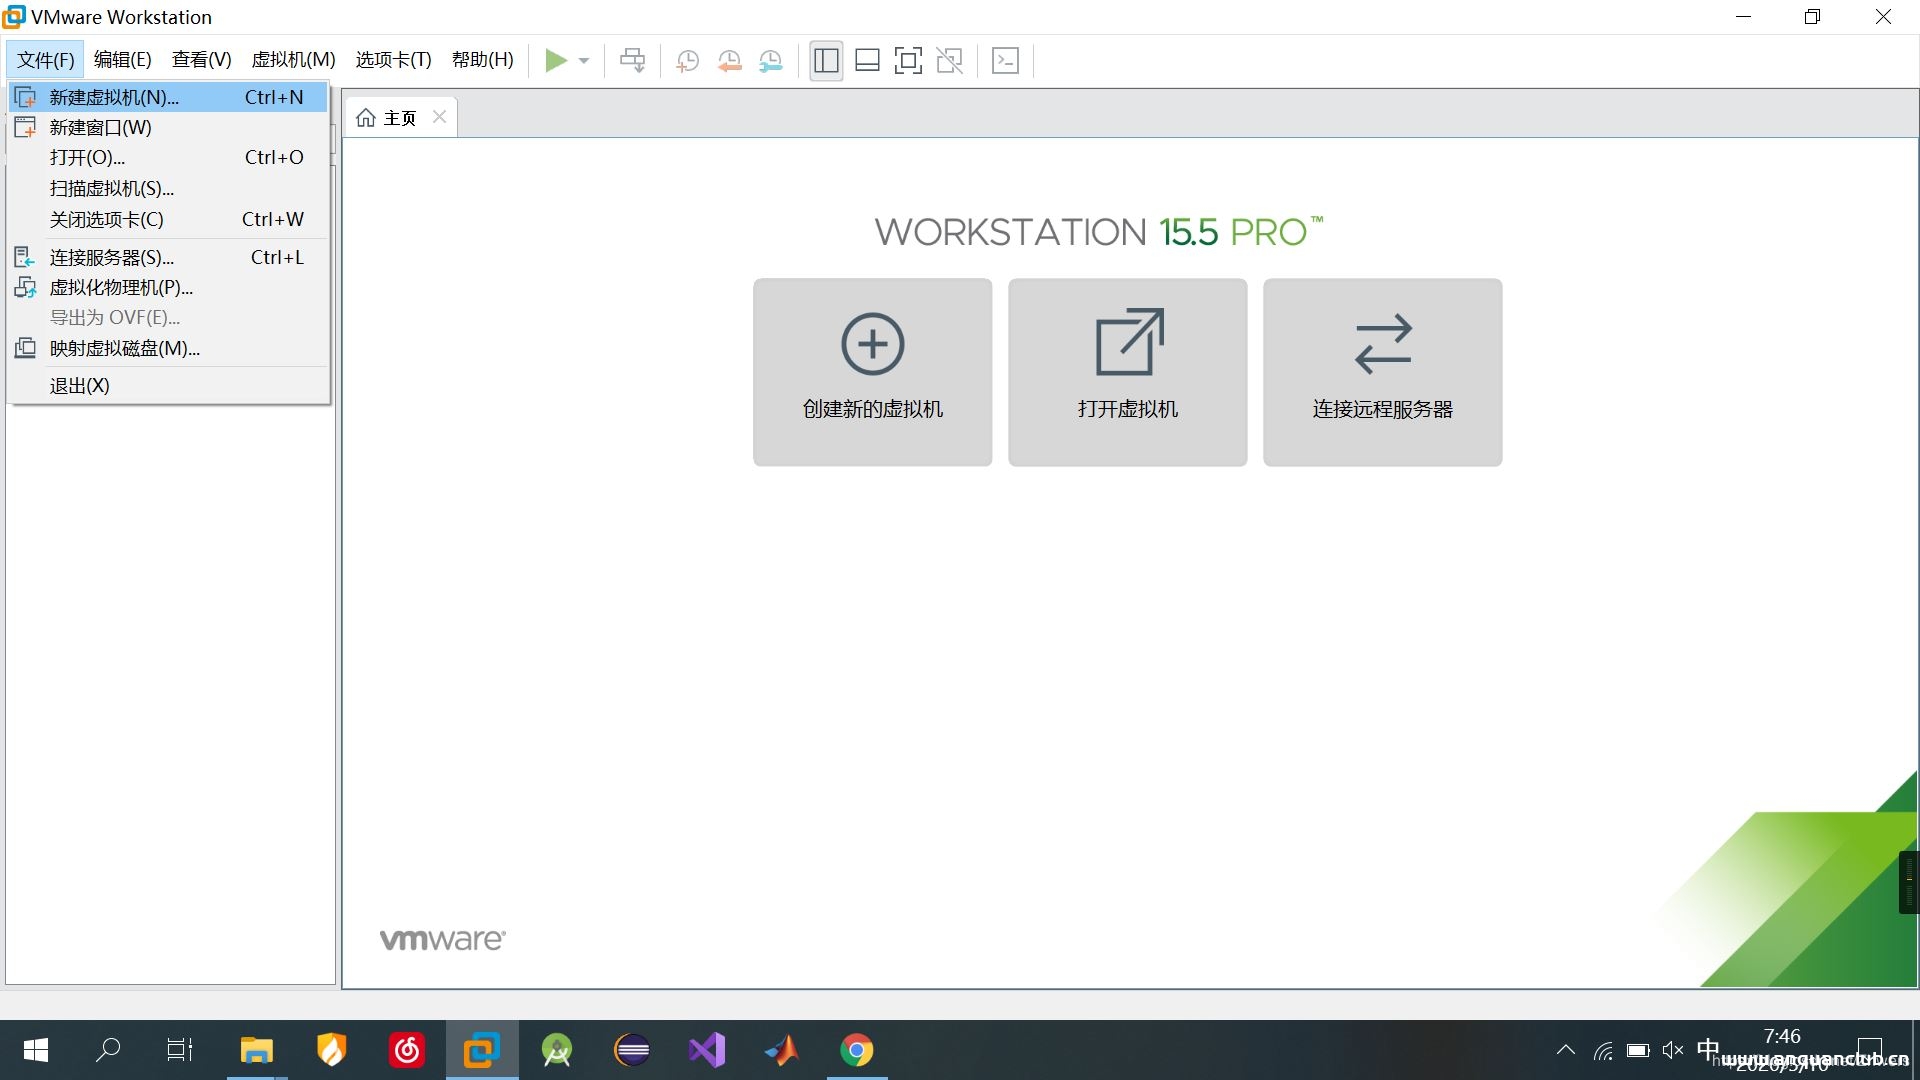Open File Explorer from the taskbar
1920x1080 pixels.
[x=256, y=1050]
